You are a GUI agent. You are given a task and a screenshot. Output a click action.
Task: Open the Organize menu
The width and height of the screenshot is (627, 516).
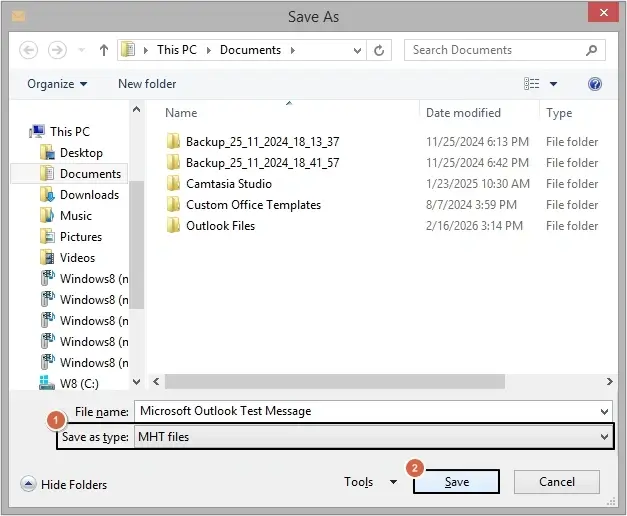(57, 84)
